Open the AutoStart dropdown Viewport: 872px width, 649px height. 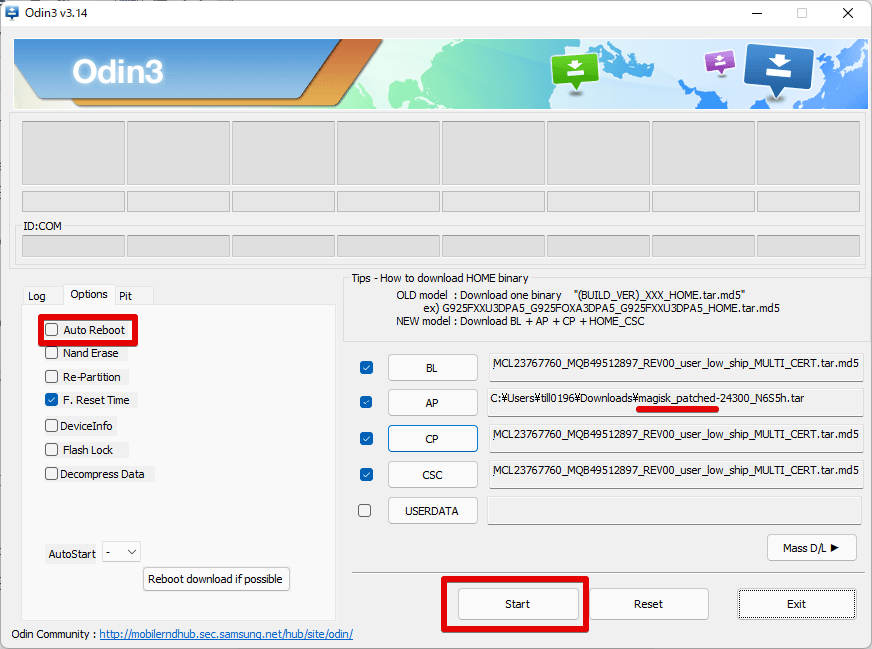(x=122, y=552)
